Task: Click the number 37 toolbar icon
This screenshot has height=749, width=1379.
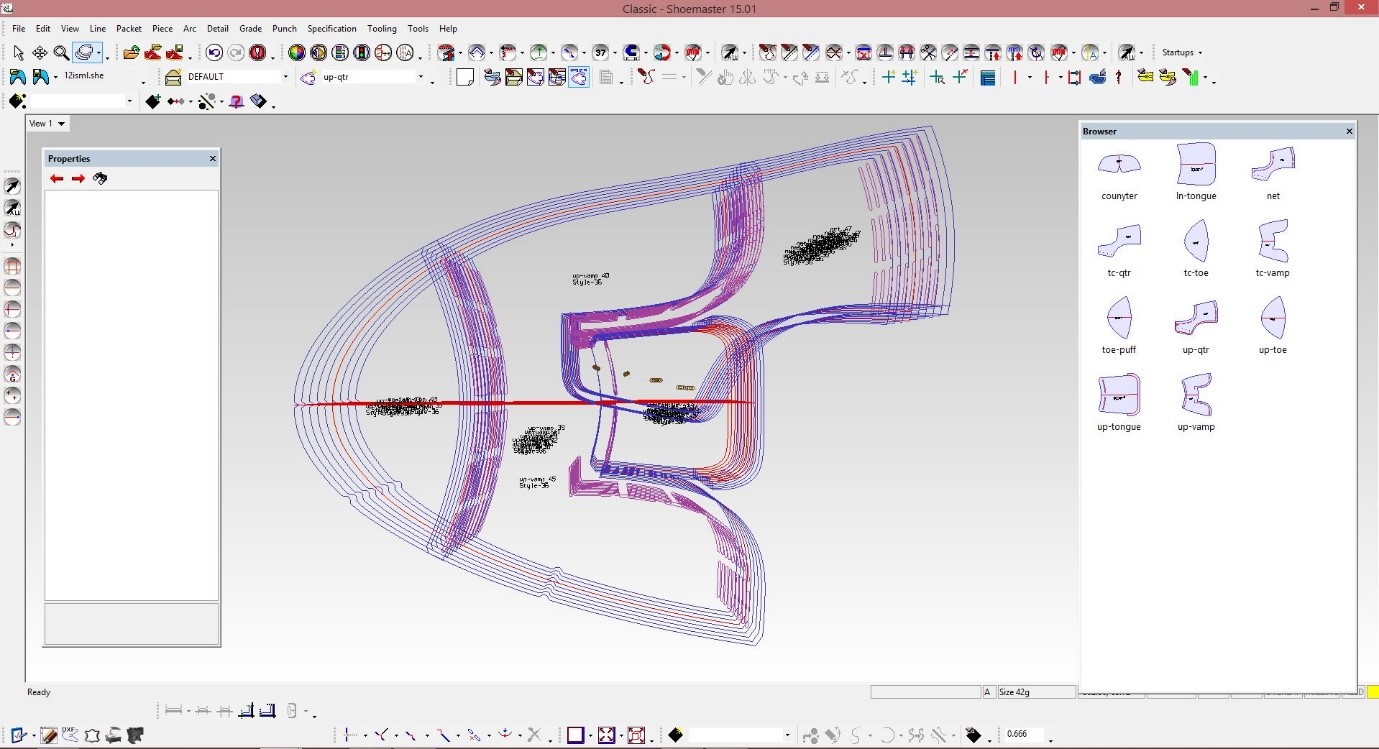Action: click(600, 52)
